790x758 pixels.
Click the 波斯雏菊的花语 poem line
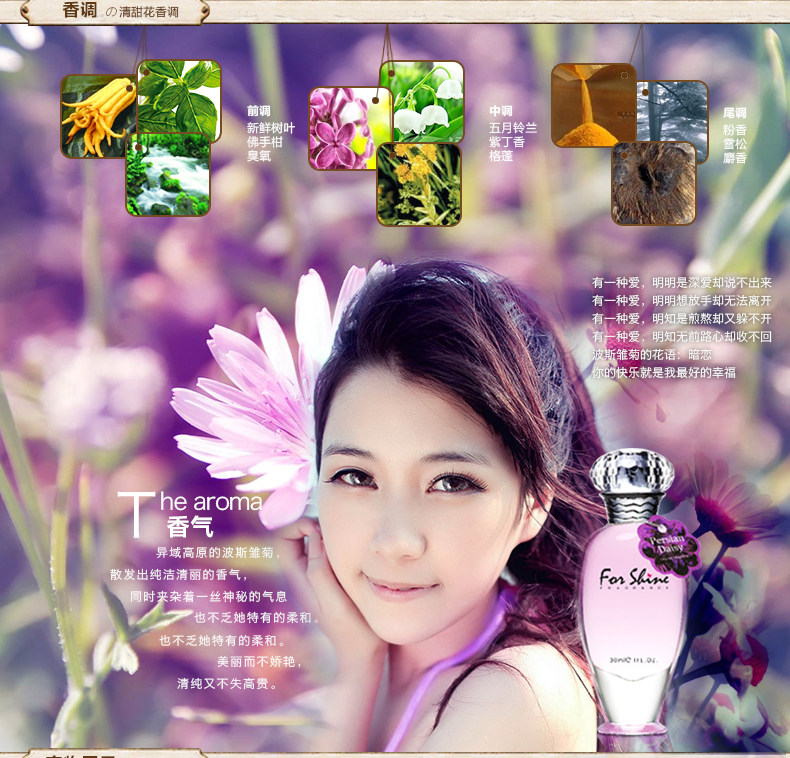(x=651, y=354)
